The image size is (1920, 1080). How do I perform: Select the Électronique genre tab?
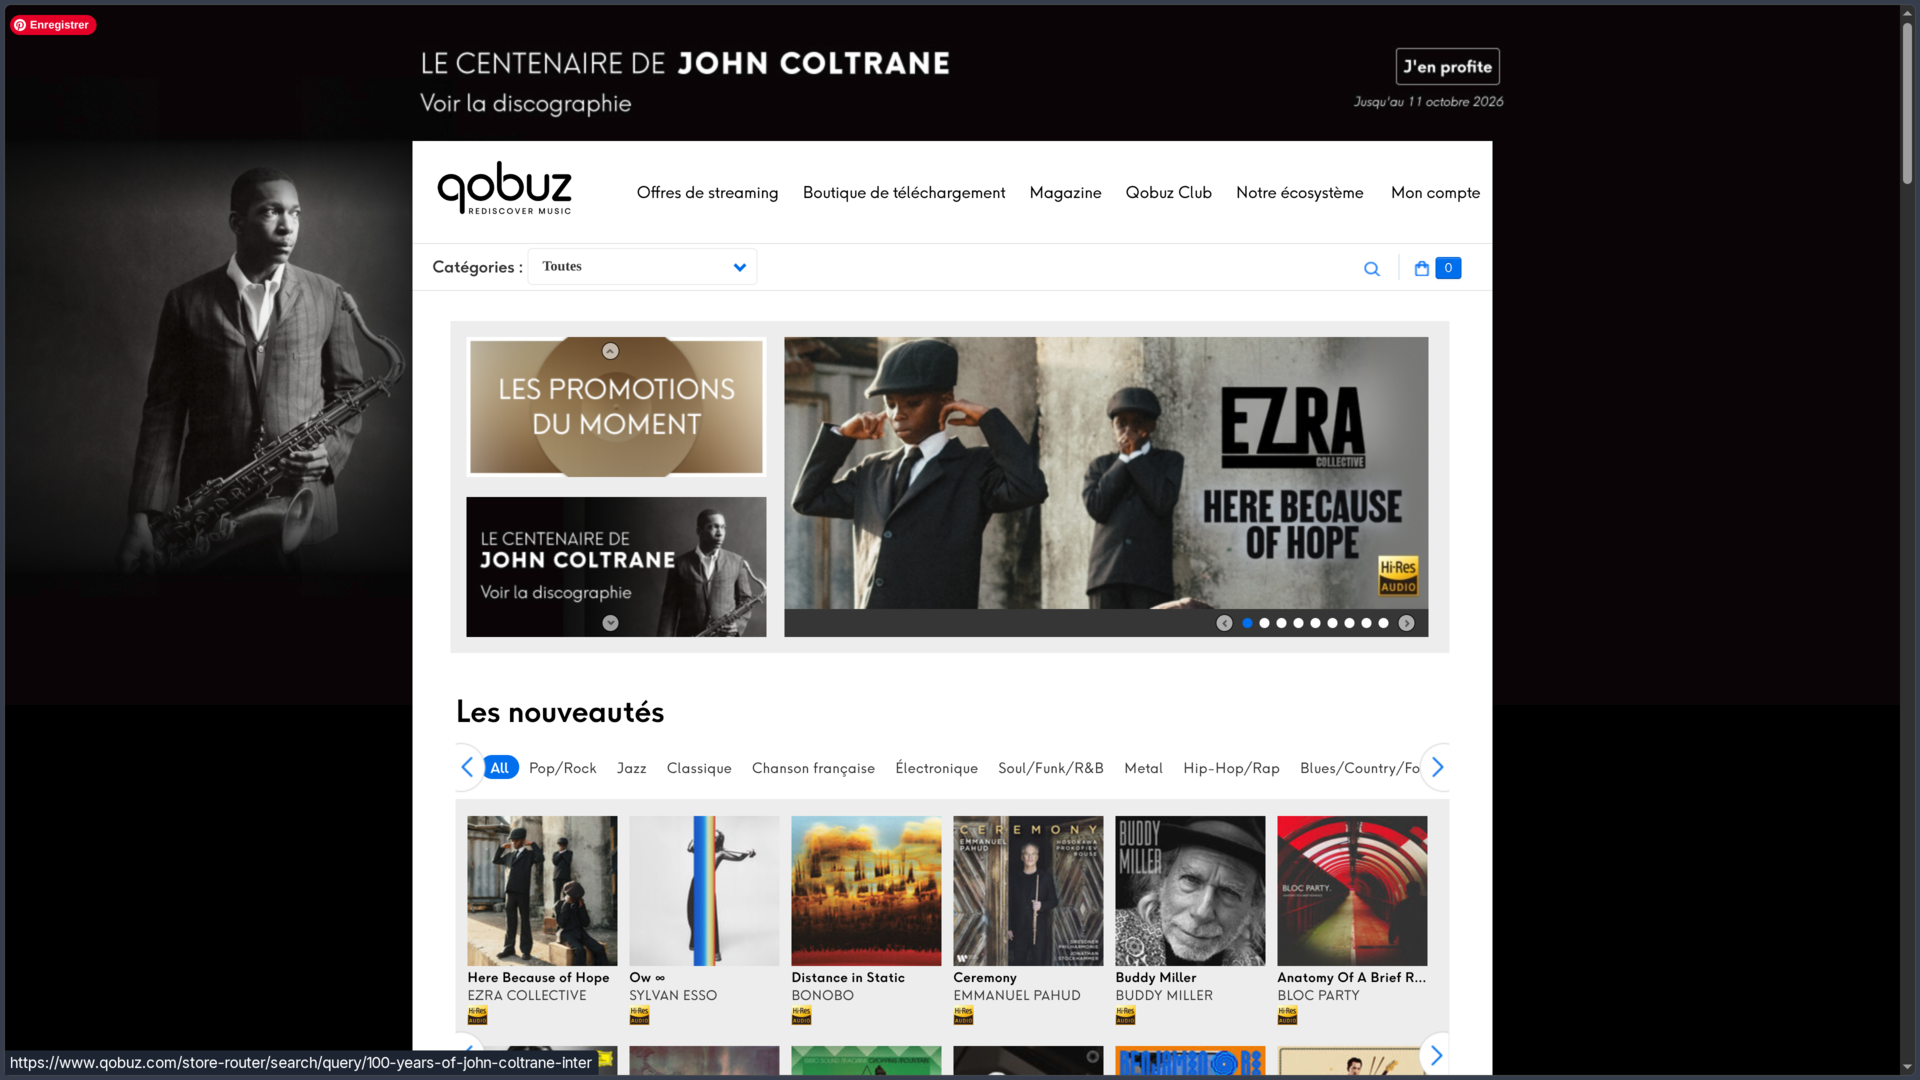[x=936, y=768]
